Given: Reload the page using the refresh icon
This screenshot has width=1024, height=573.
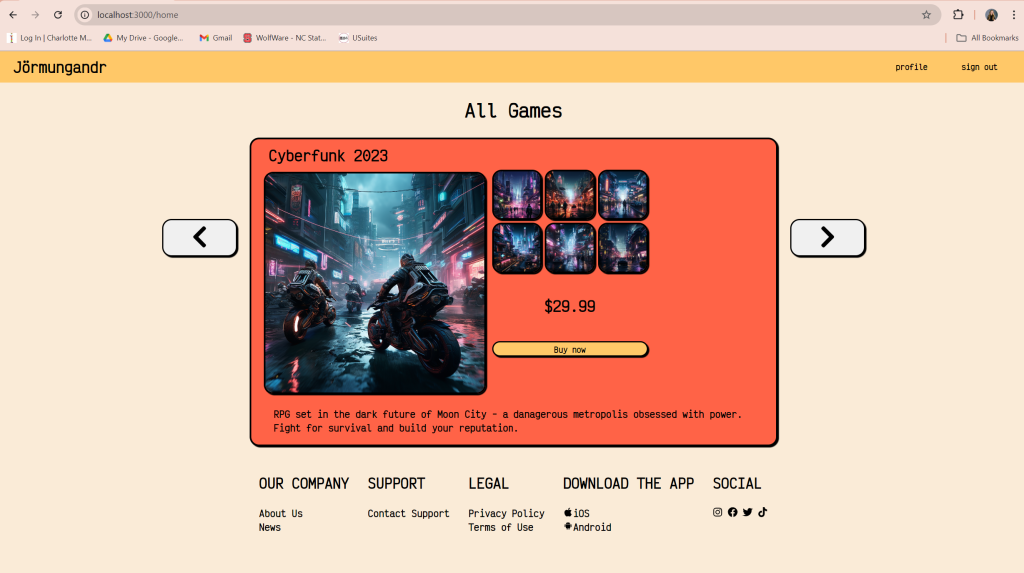Looking at the screenshot, I should pos(58,15).
